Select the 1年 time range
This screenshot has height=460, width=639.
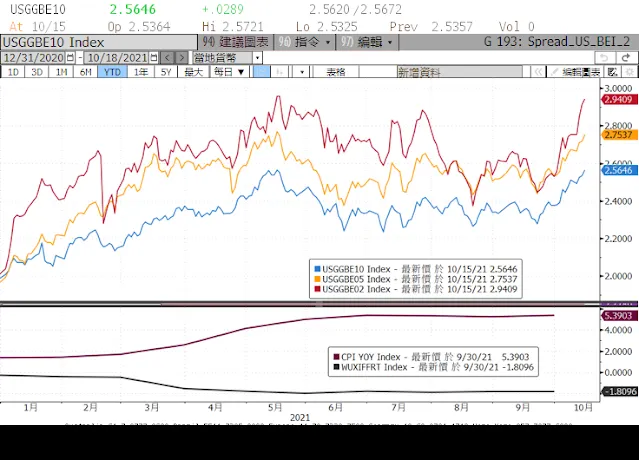[x=141, y=72]
